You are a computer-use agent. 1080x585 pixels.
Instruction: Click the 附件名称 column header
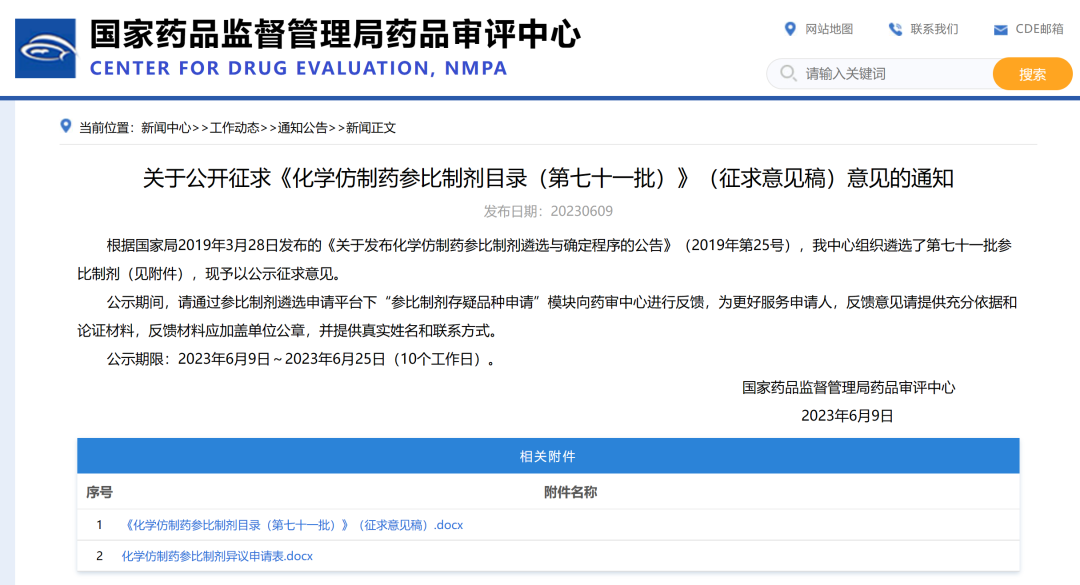pyautogui.click(x=570, y=492)
